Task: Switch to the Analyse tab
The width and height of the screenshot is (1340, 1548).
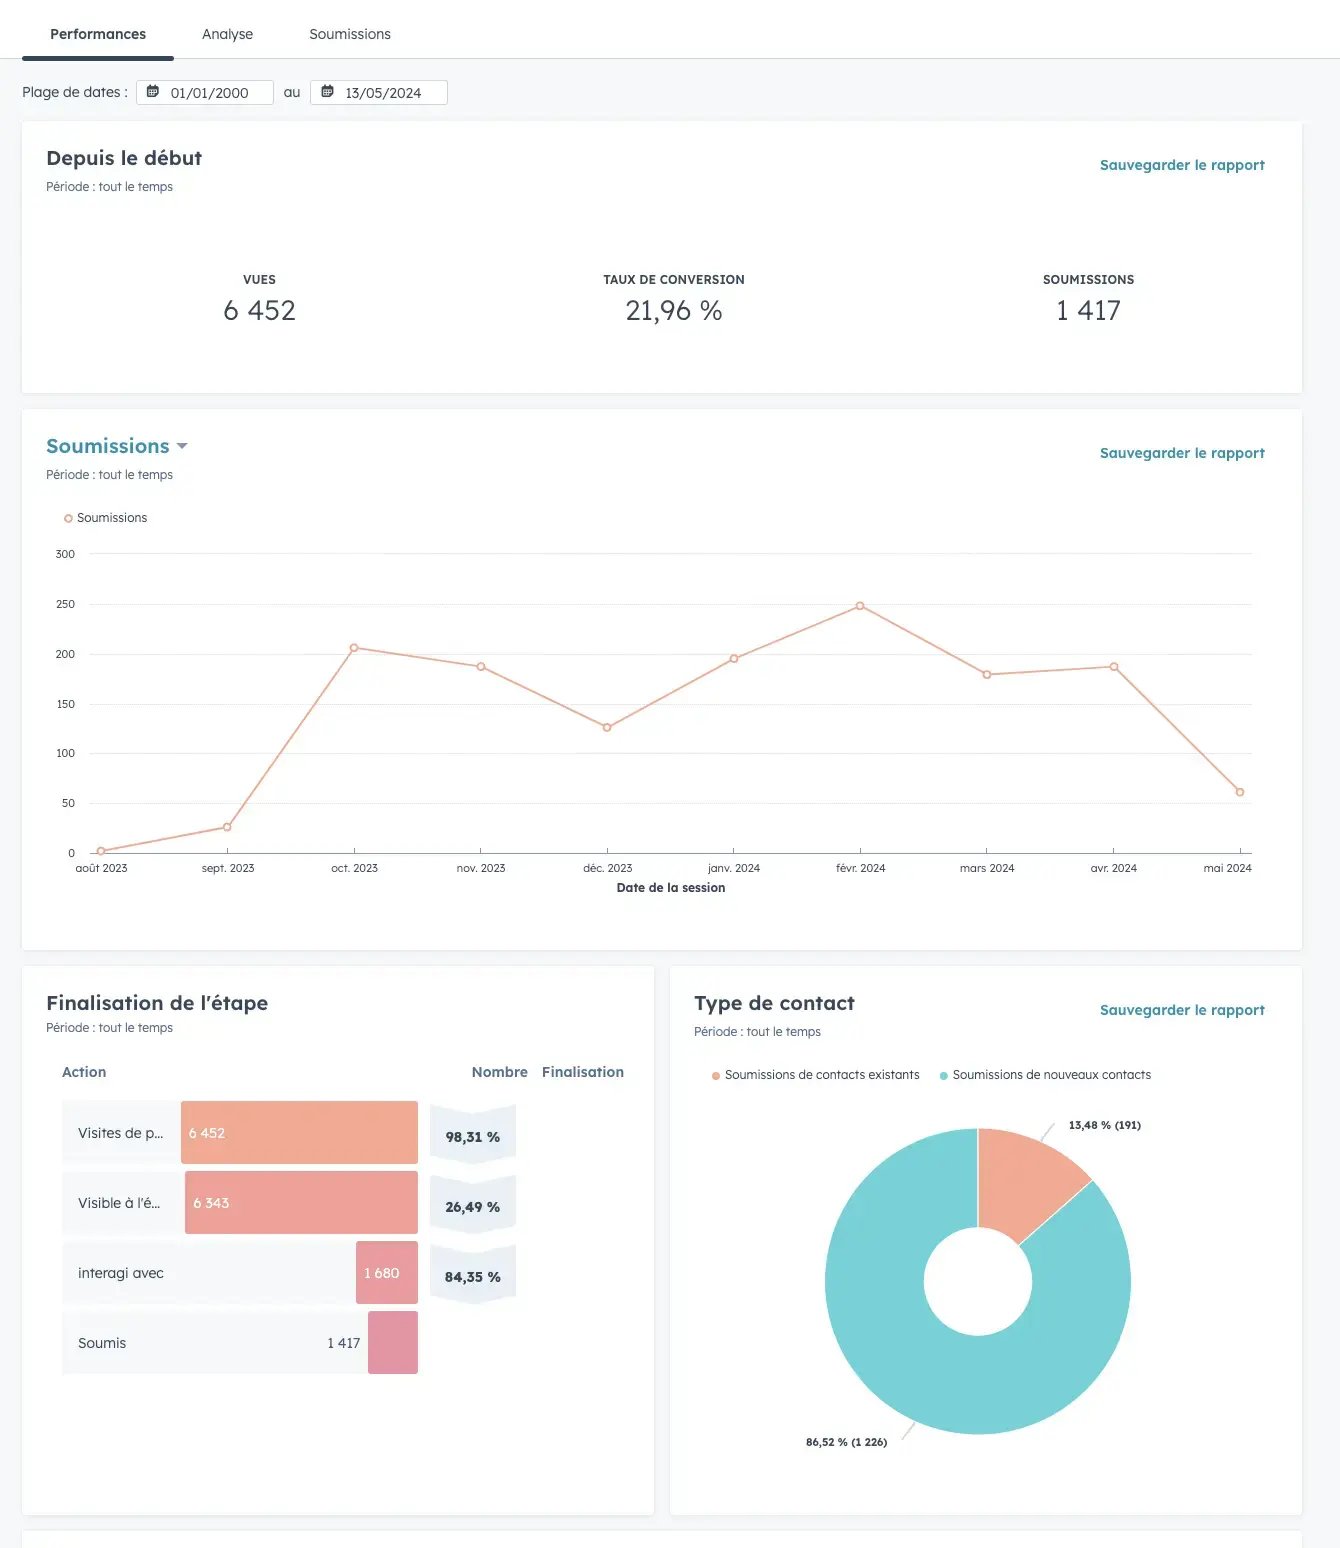Action: coord(227,34)
